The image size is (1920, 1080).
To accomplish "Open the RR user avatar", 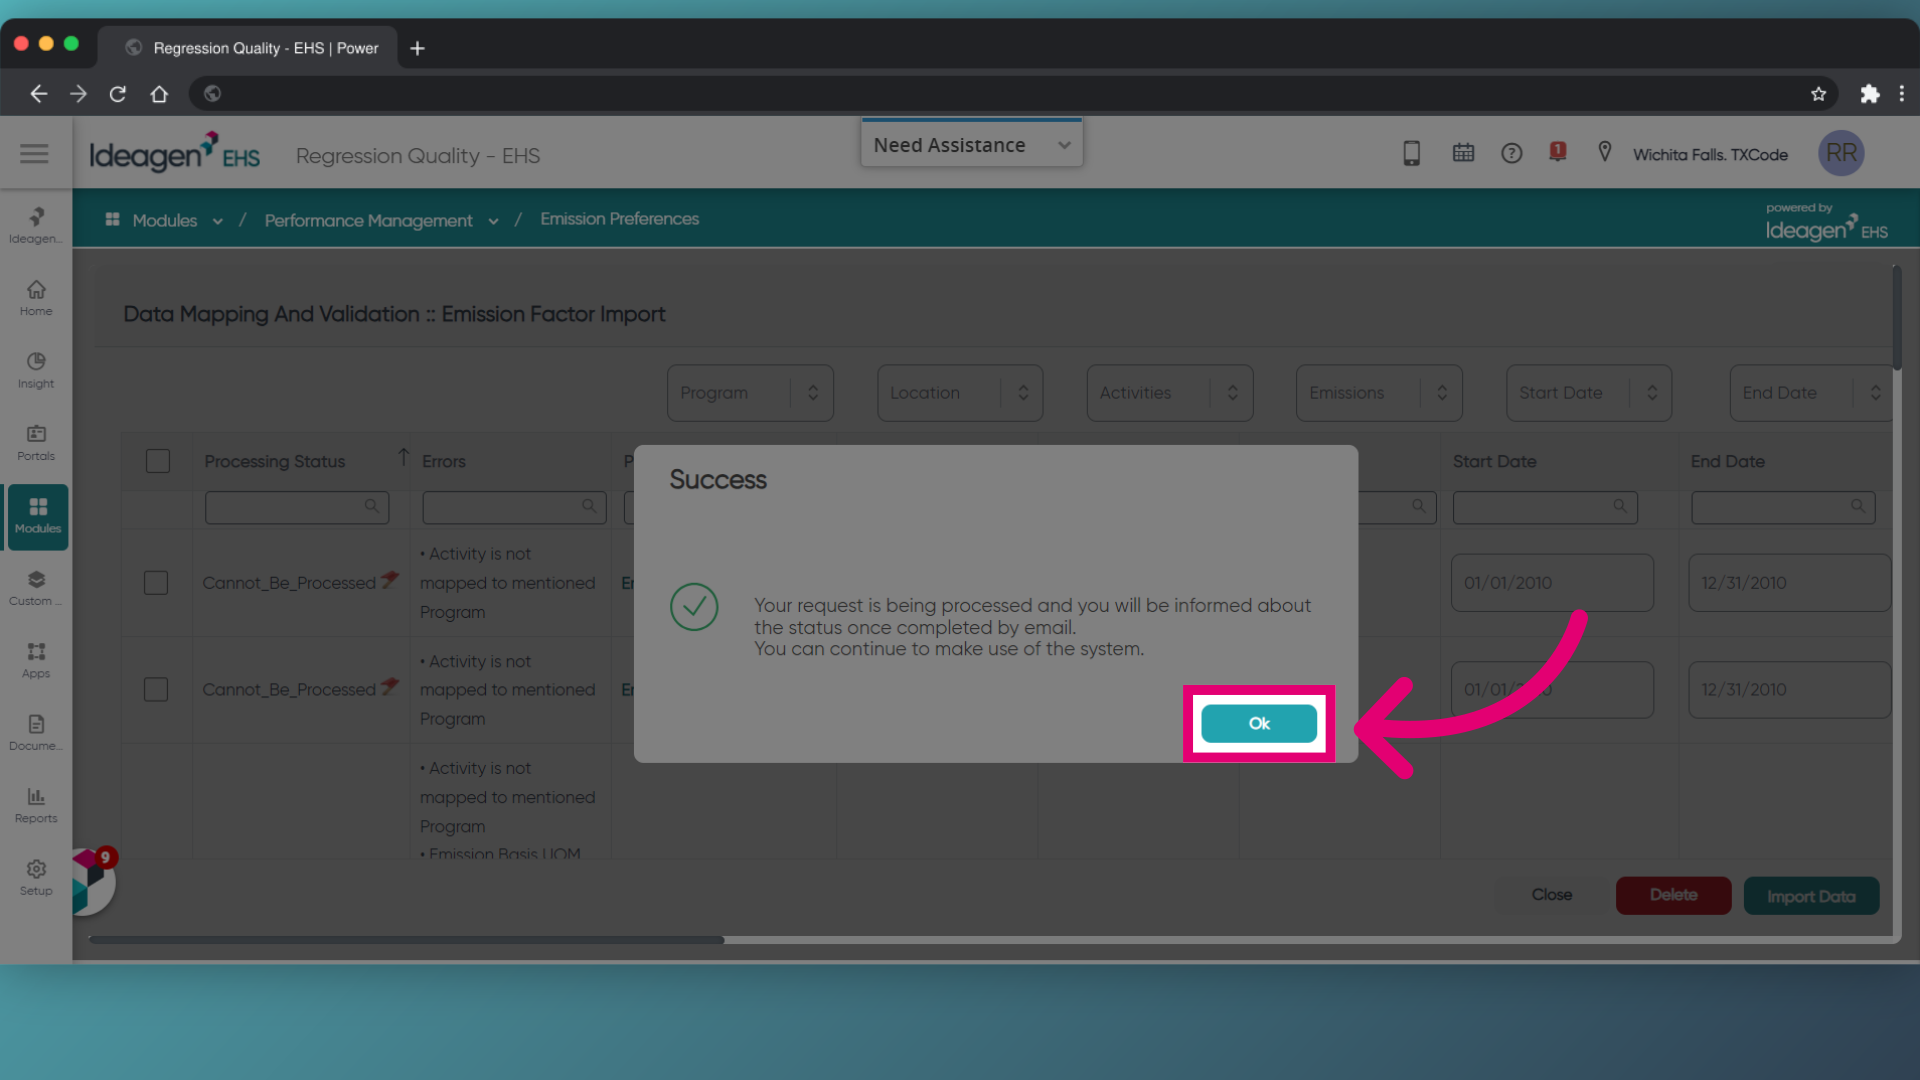I will click(1840, 153).
